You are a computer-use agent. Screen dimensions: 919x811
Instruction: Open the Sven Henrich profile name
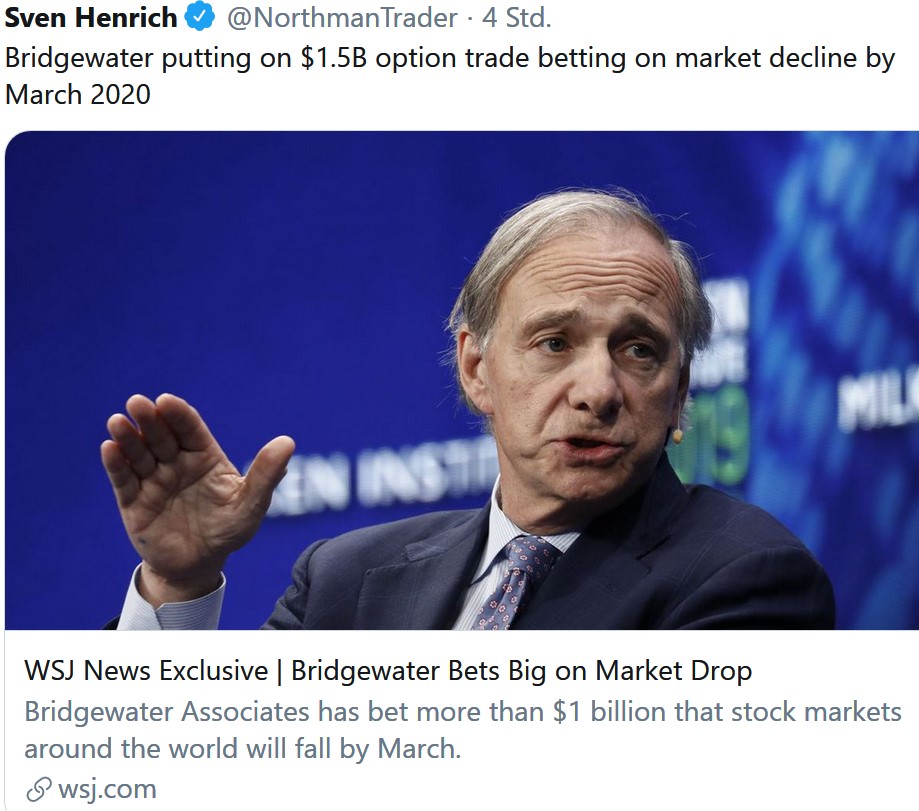click(90, 18)
